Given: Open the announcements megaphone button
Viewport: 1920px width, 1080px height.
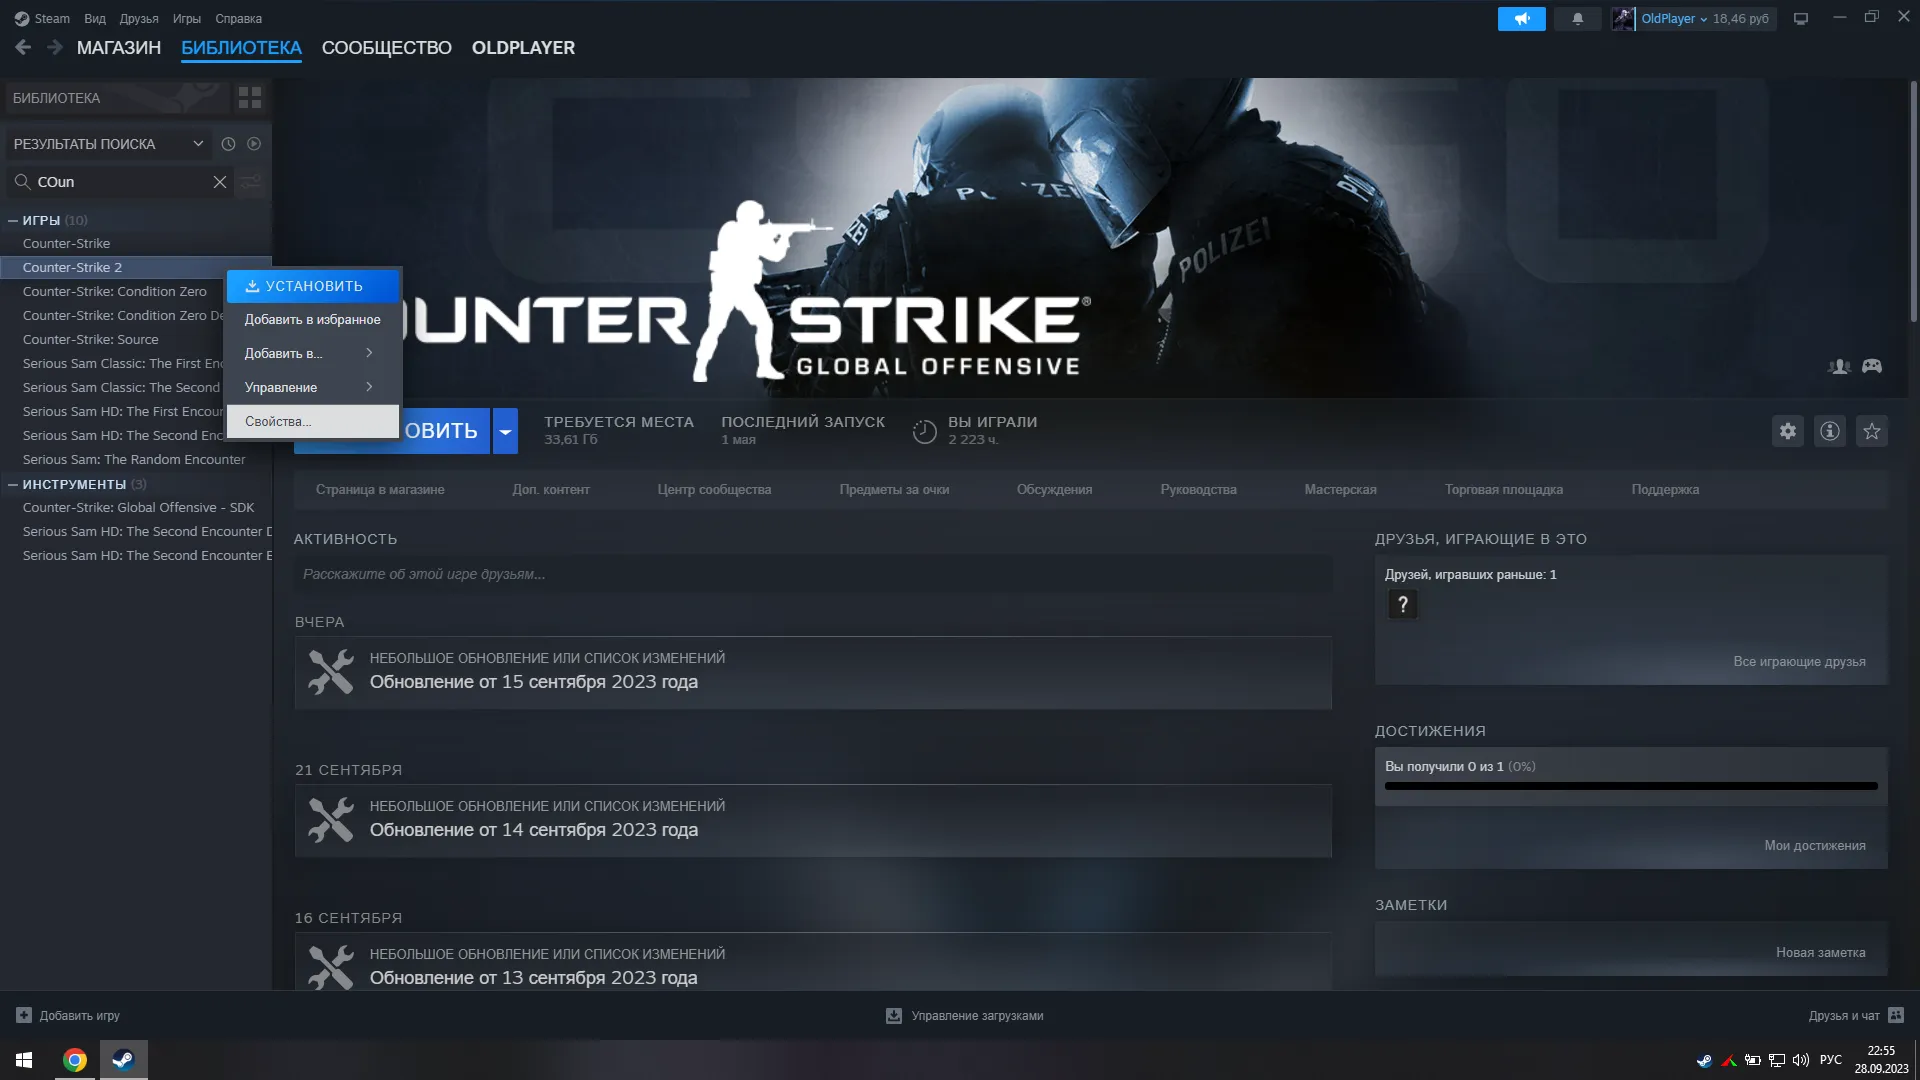Looking at the screenshot, I should pos(1521,19).
